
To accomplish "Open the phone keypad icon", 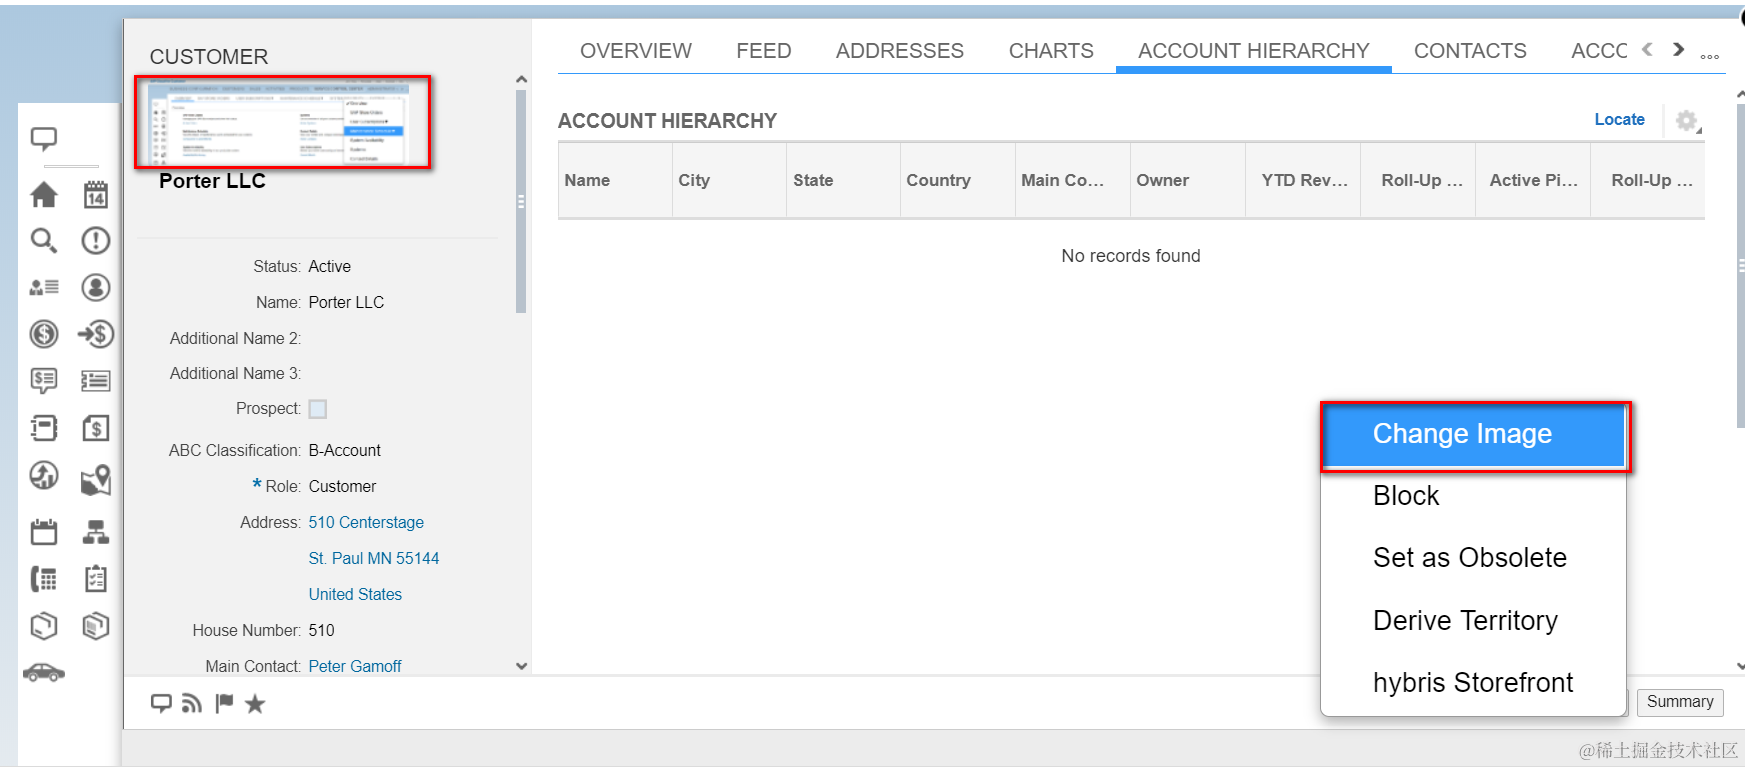I will [x=44, y=578].
